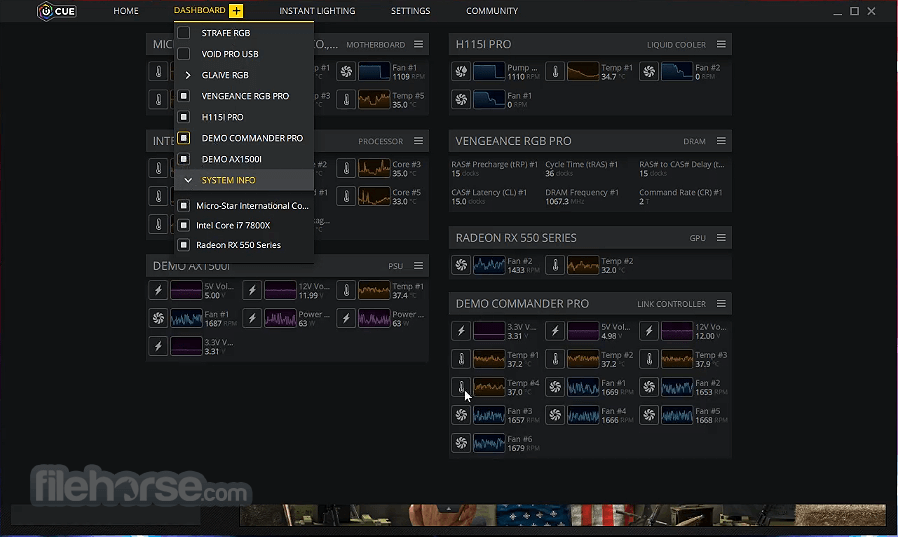Expand the GLAIVE RGB entry

point(187,75)
